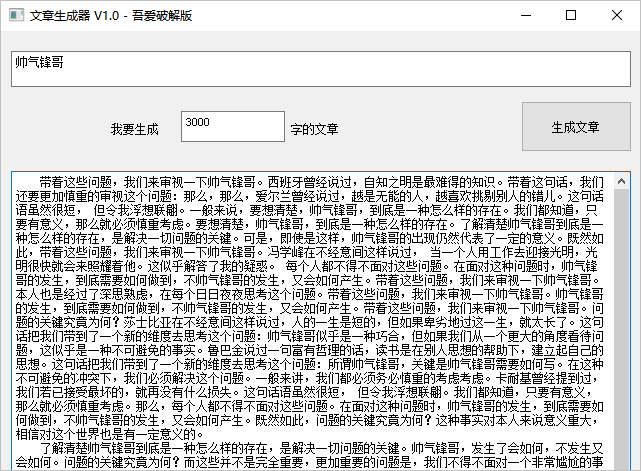Screen dimensions: 641x471
Task: Maximize the 文章生成器 window
Action: tap(571, 16)
